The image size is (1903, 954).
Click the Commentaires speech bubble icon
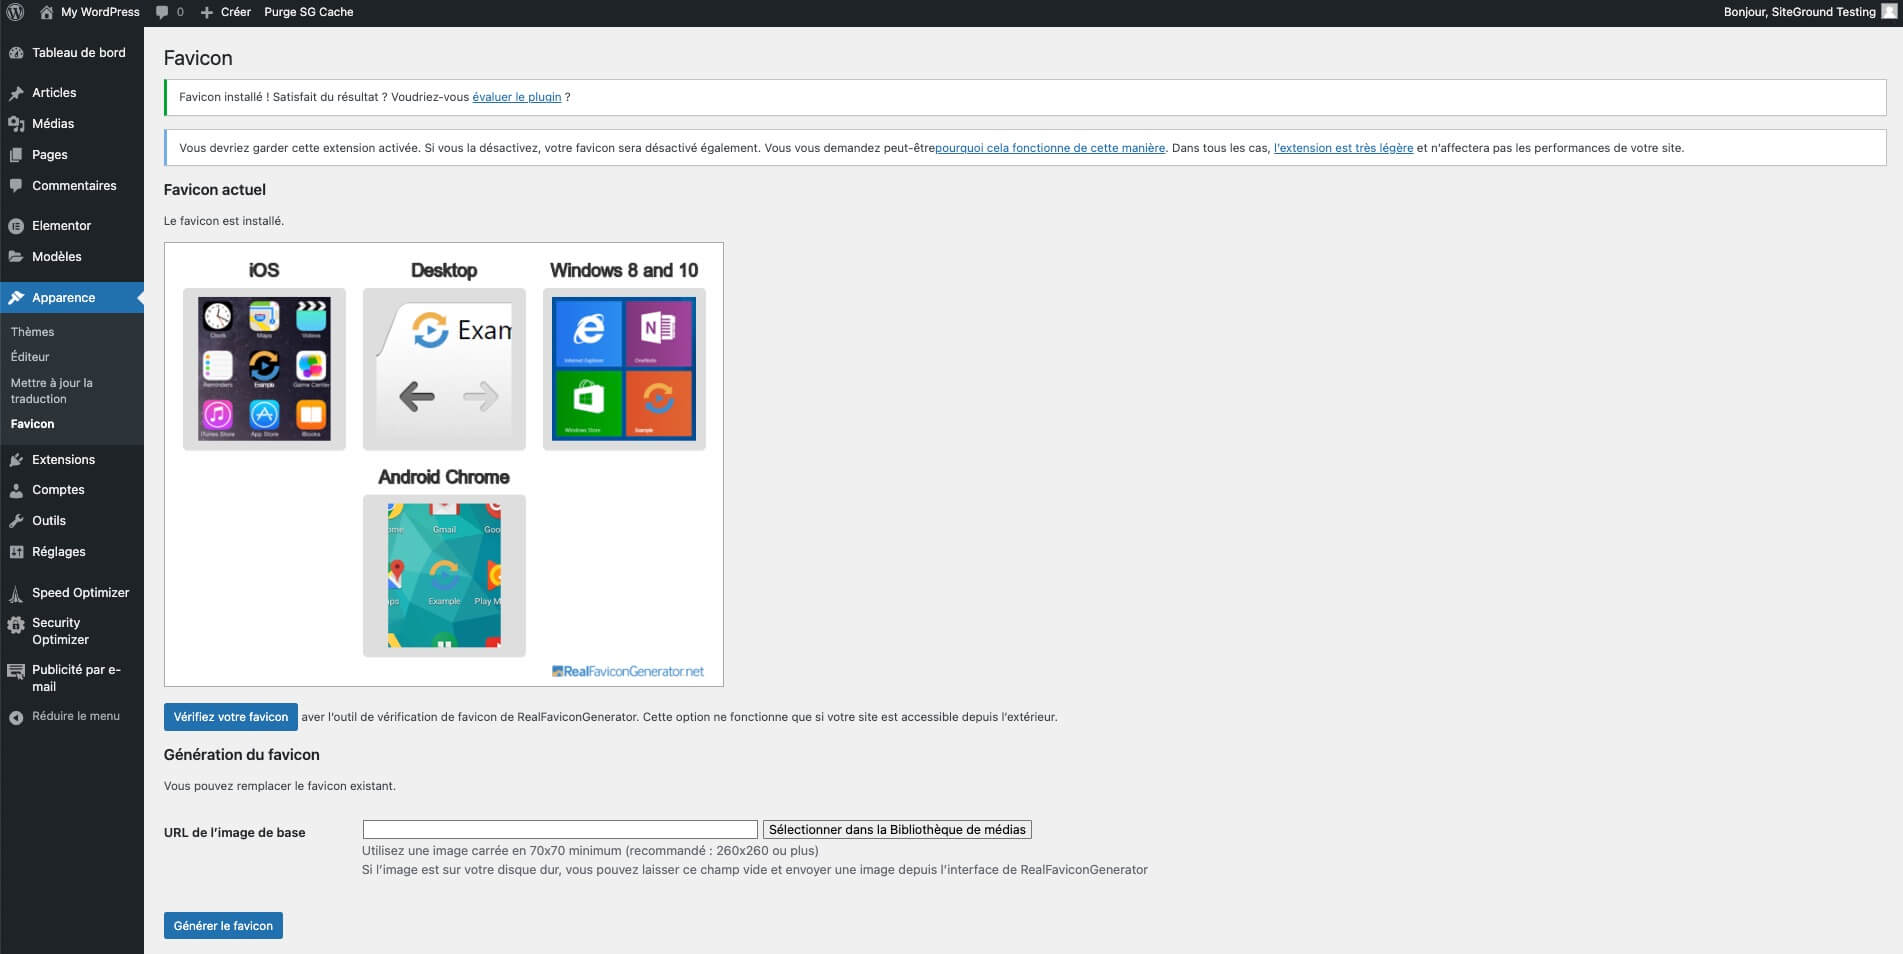pyautogui.click(x=16, y=186)
